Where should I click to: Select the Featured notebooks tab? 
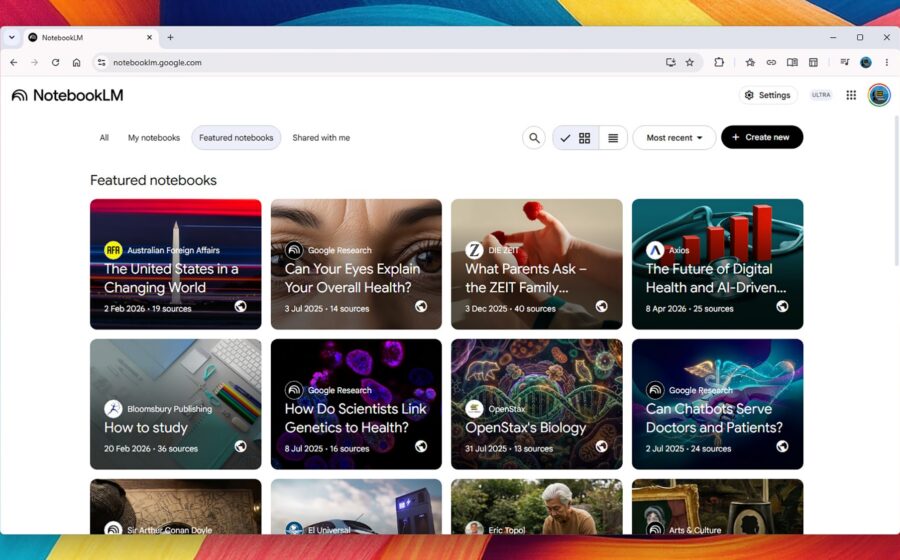click(x=236, y=138)
